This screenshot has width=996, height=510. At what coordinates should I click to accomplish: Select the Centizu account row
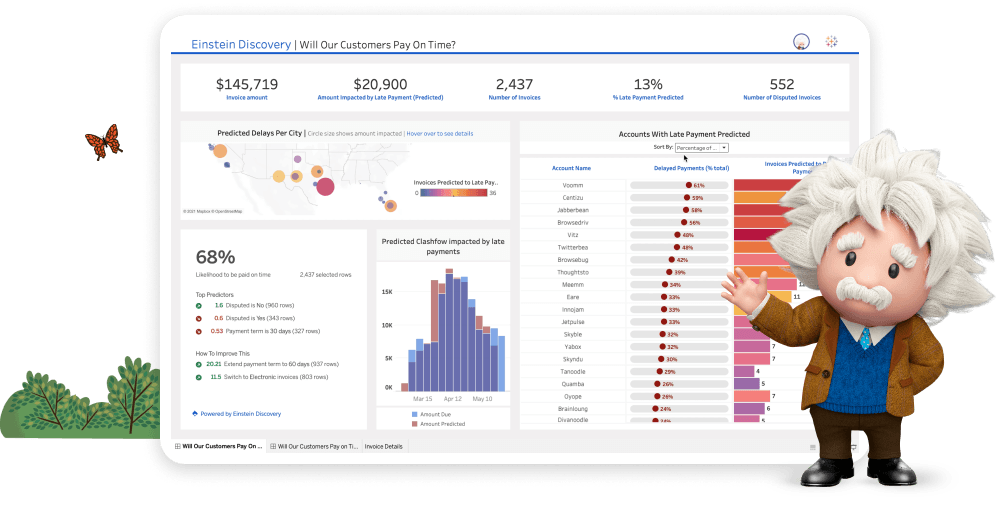coord(572,198)
